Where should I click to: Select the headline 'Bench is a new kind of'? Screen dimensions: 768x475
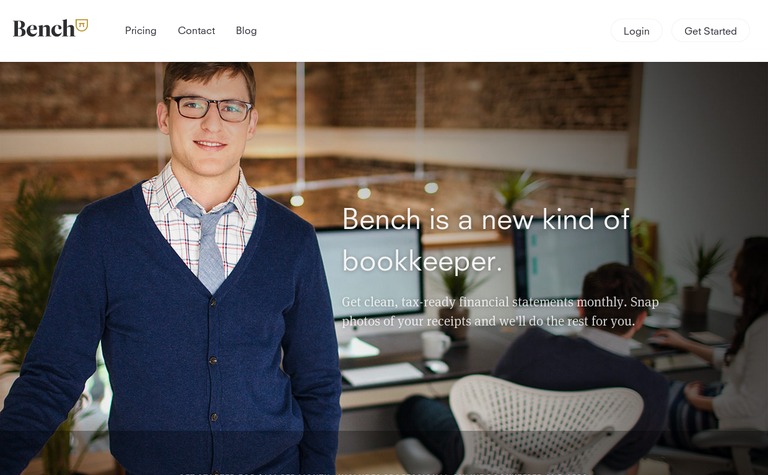485,219
